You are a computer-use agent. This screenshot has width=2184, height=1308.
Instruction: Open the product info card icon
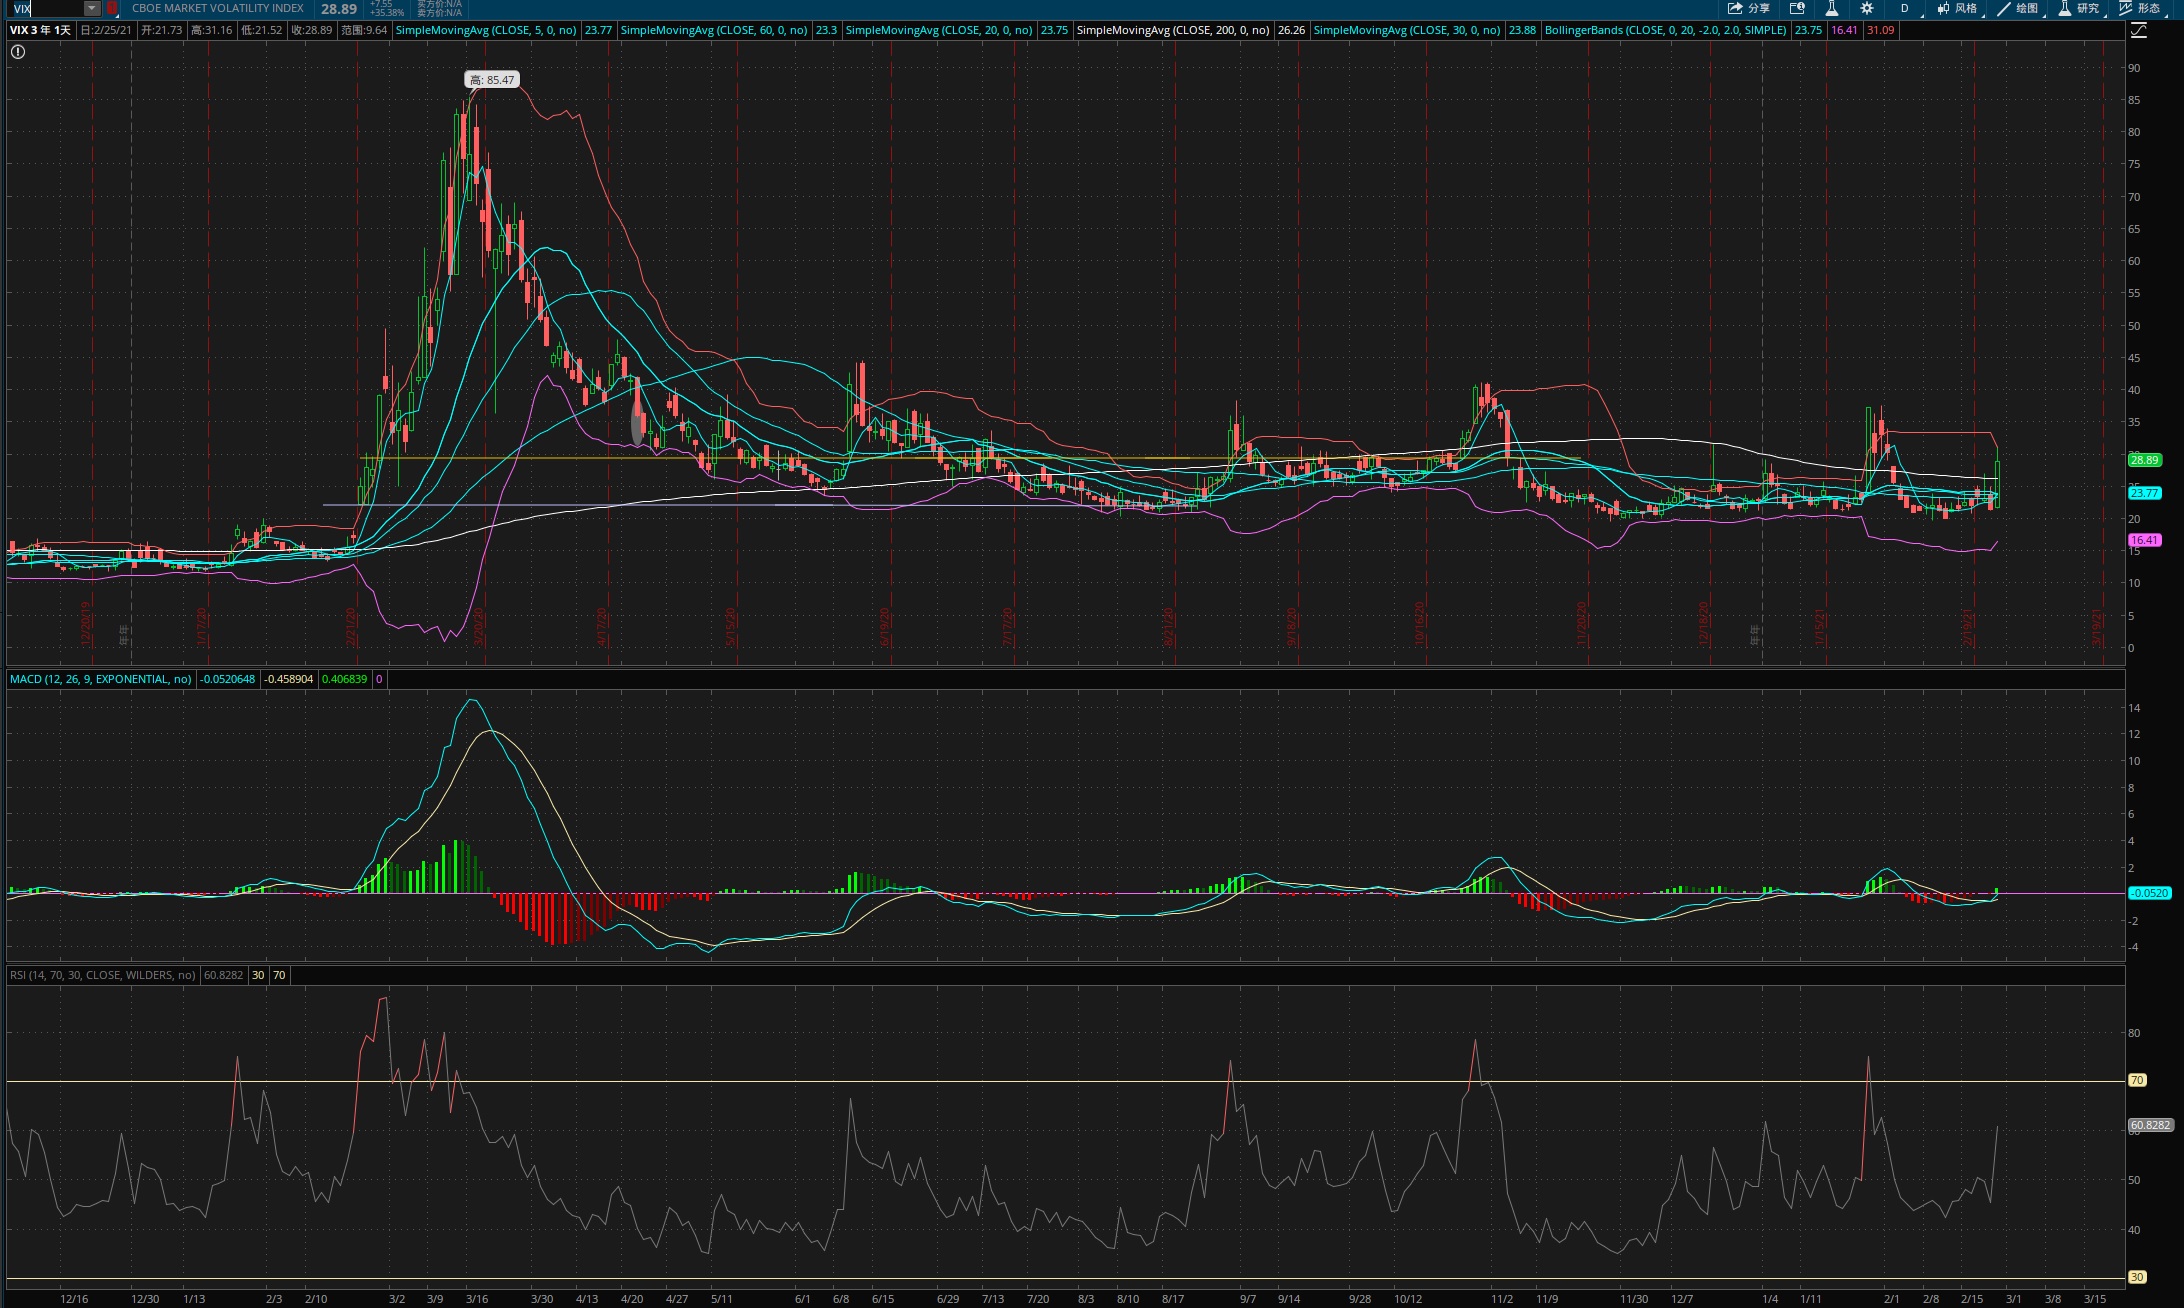1797,9
